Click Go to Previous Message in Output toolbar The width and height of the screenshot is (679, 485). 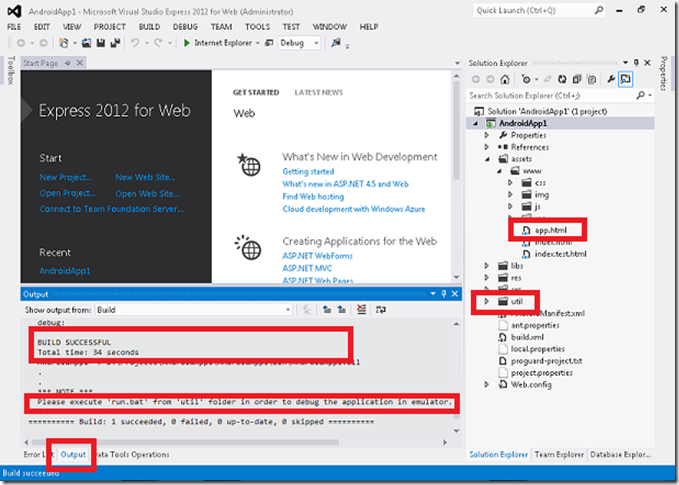click(x=327, y=310)
